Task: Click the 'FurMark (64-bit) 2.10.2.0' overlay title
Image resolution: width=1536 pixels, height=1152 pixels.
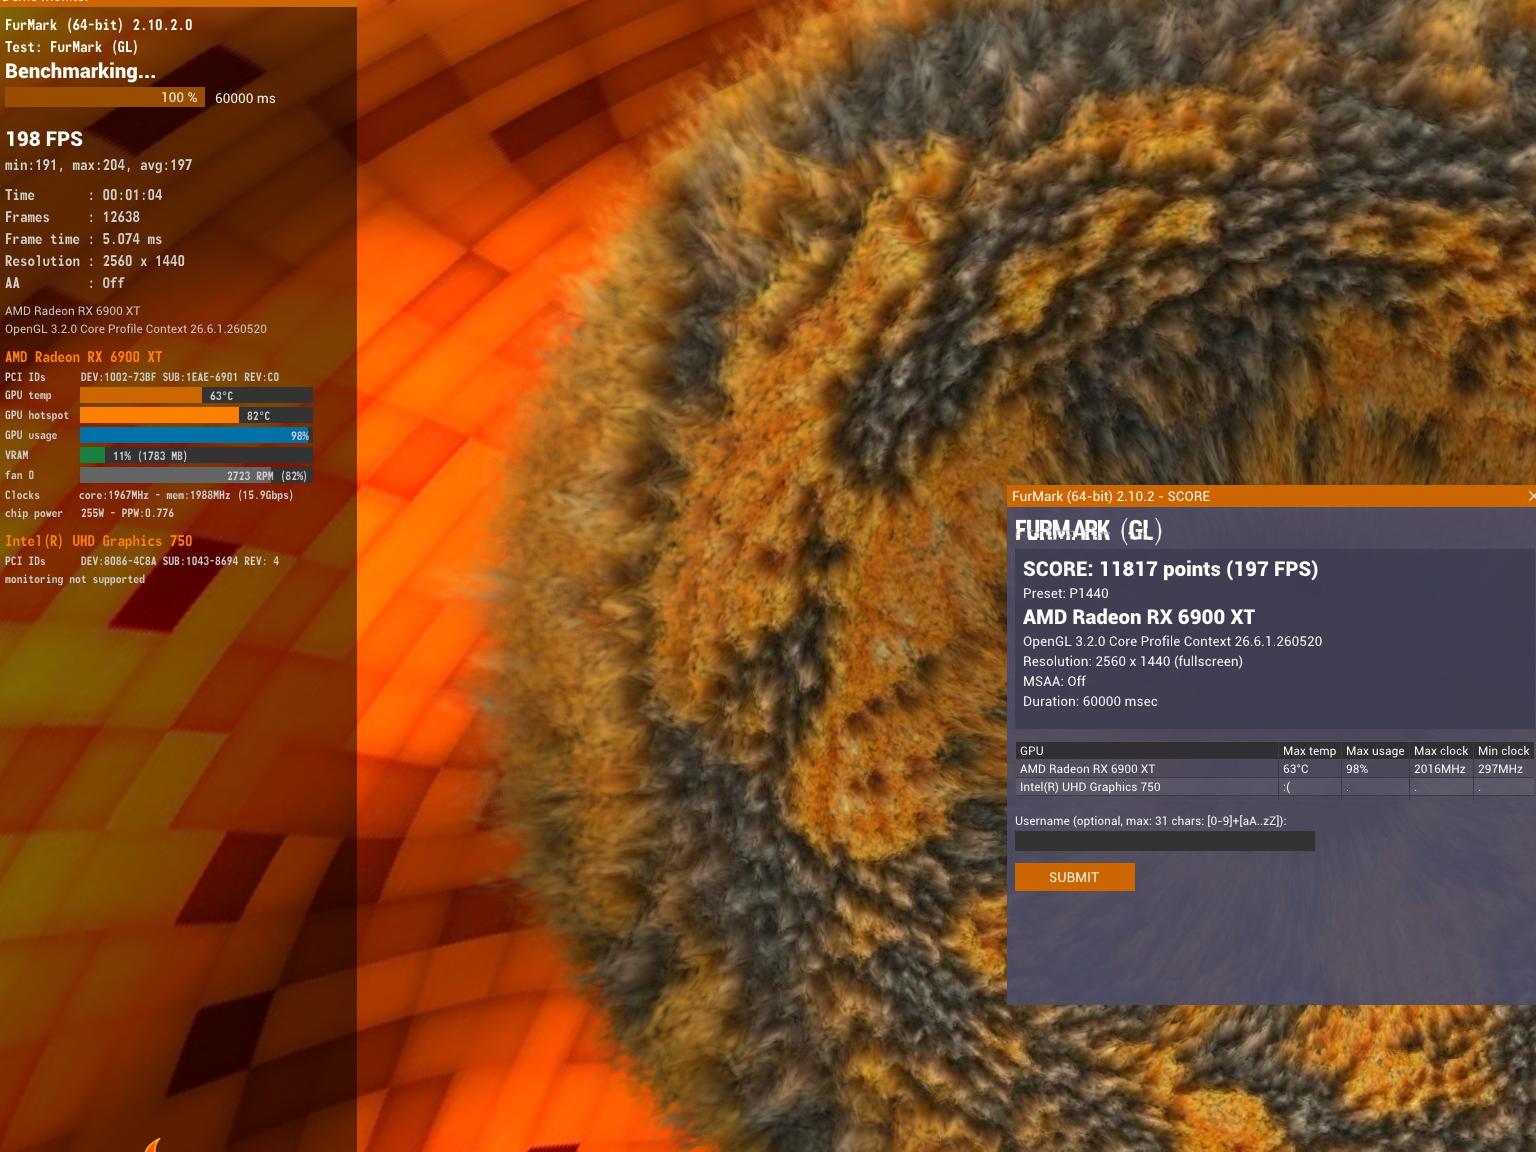Action: coord(99,25)
